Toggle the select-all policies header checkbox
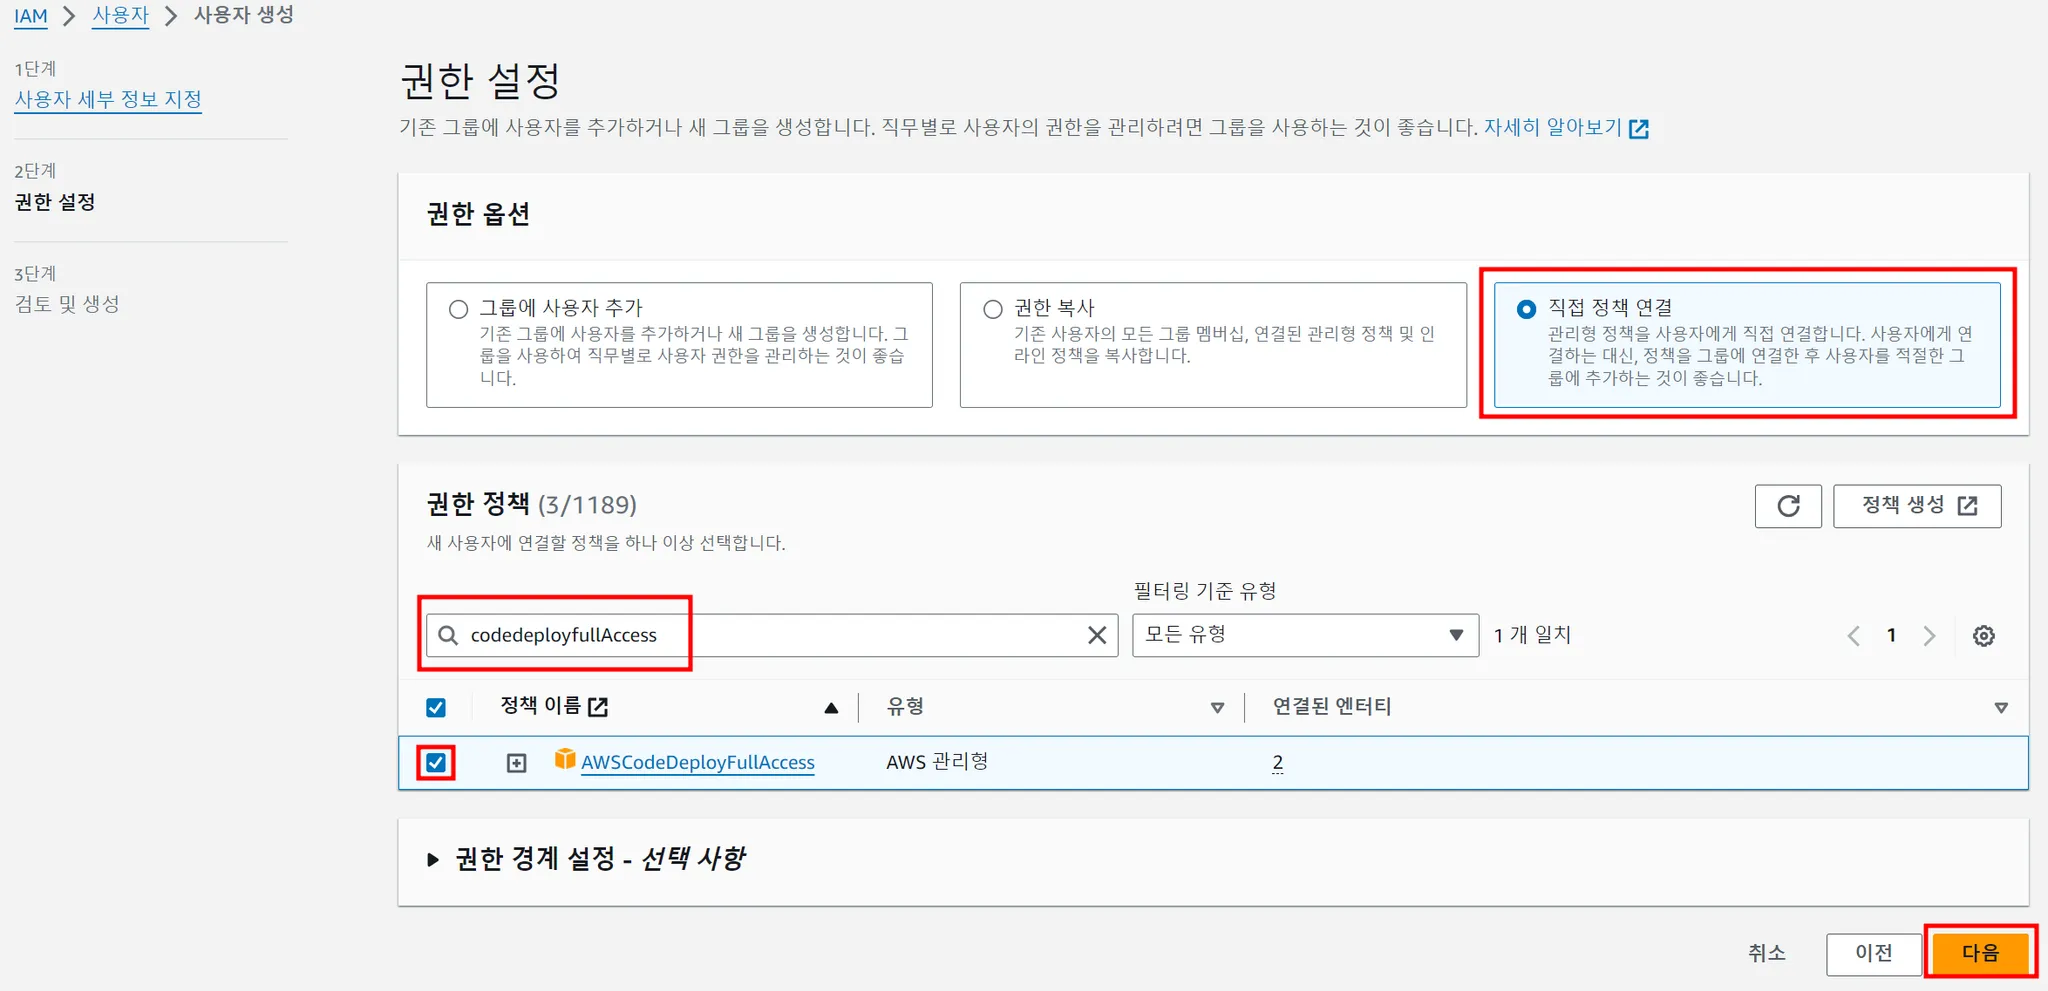Viewport: 2048px width, 991px height. tap(436, 708)
